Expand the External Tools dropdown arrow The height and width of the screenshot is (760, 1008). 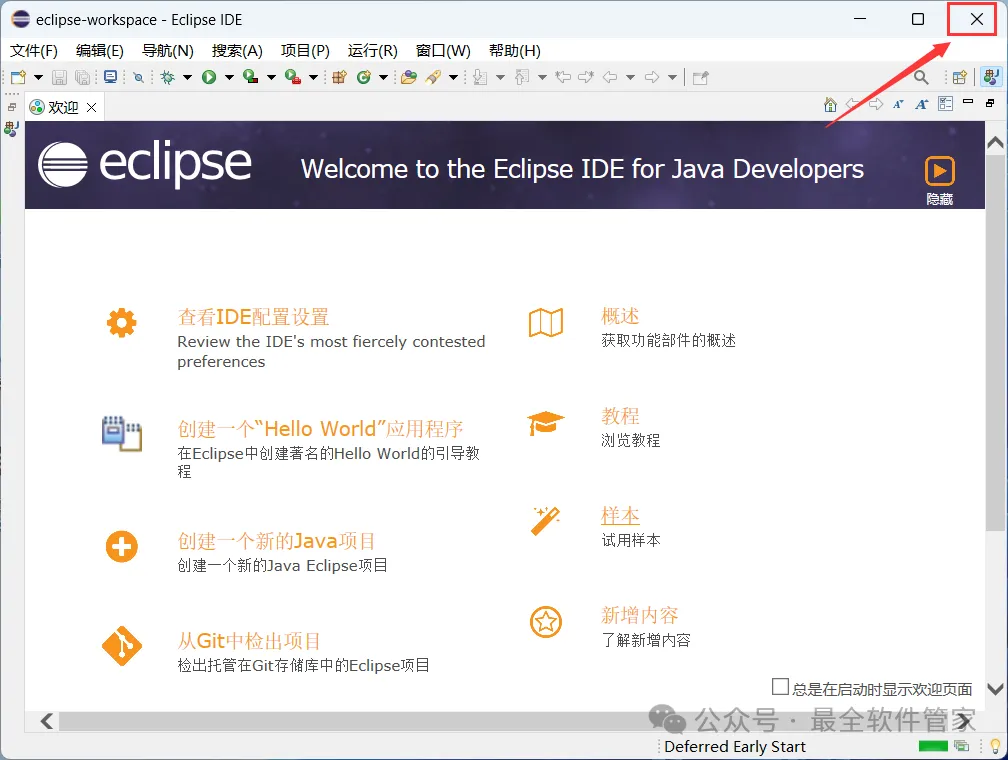pos(314,78)
